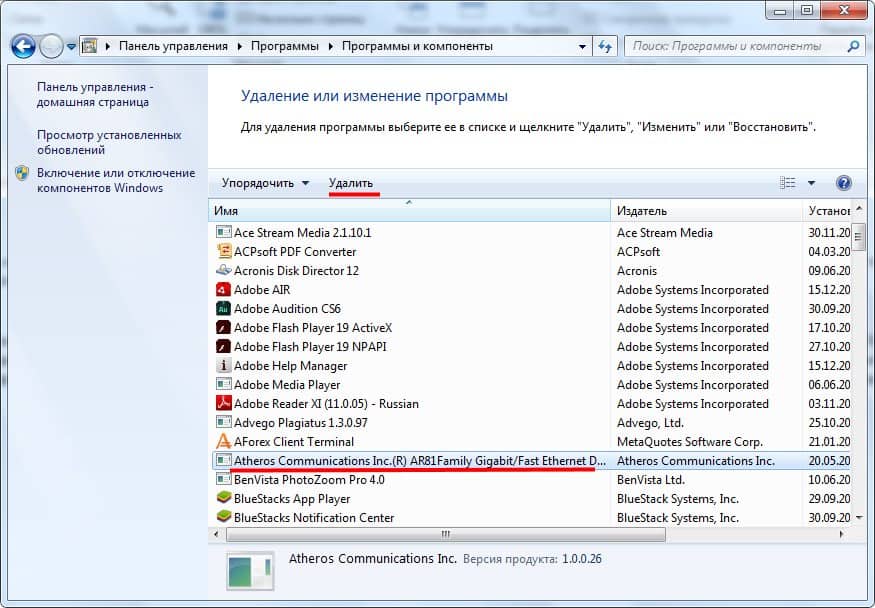Open help with the question mark icon
This screenshot has width=875, height=608.
click(844, 183)
